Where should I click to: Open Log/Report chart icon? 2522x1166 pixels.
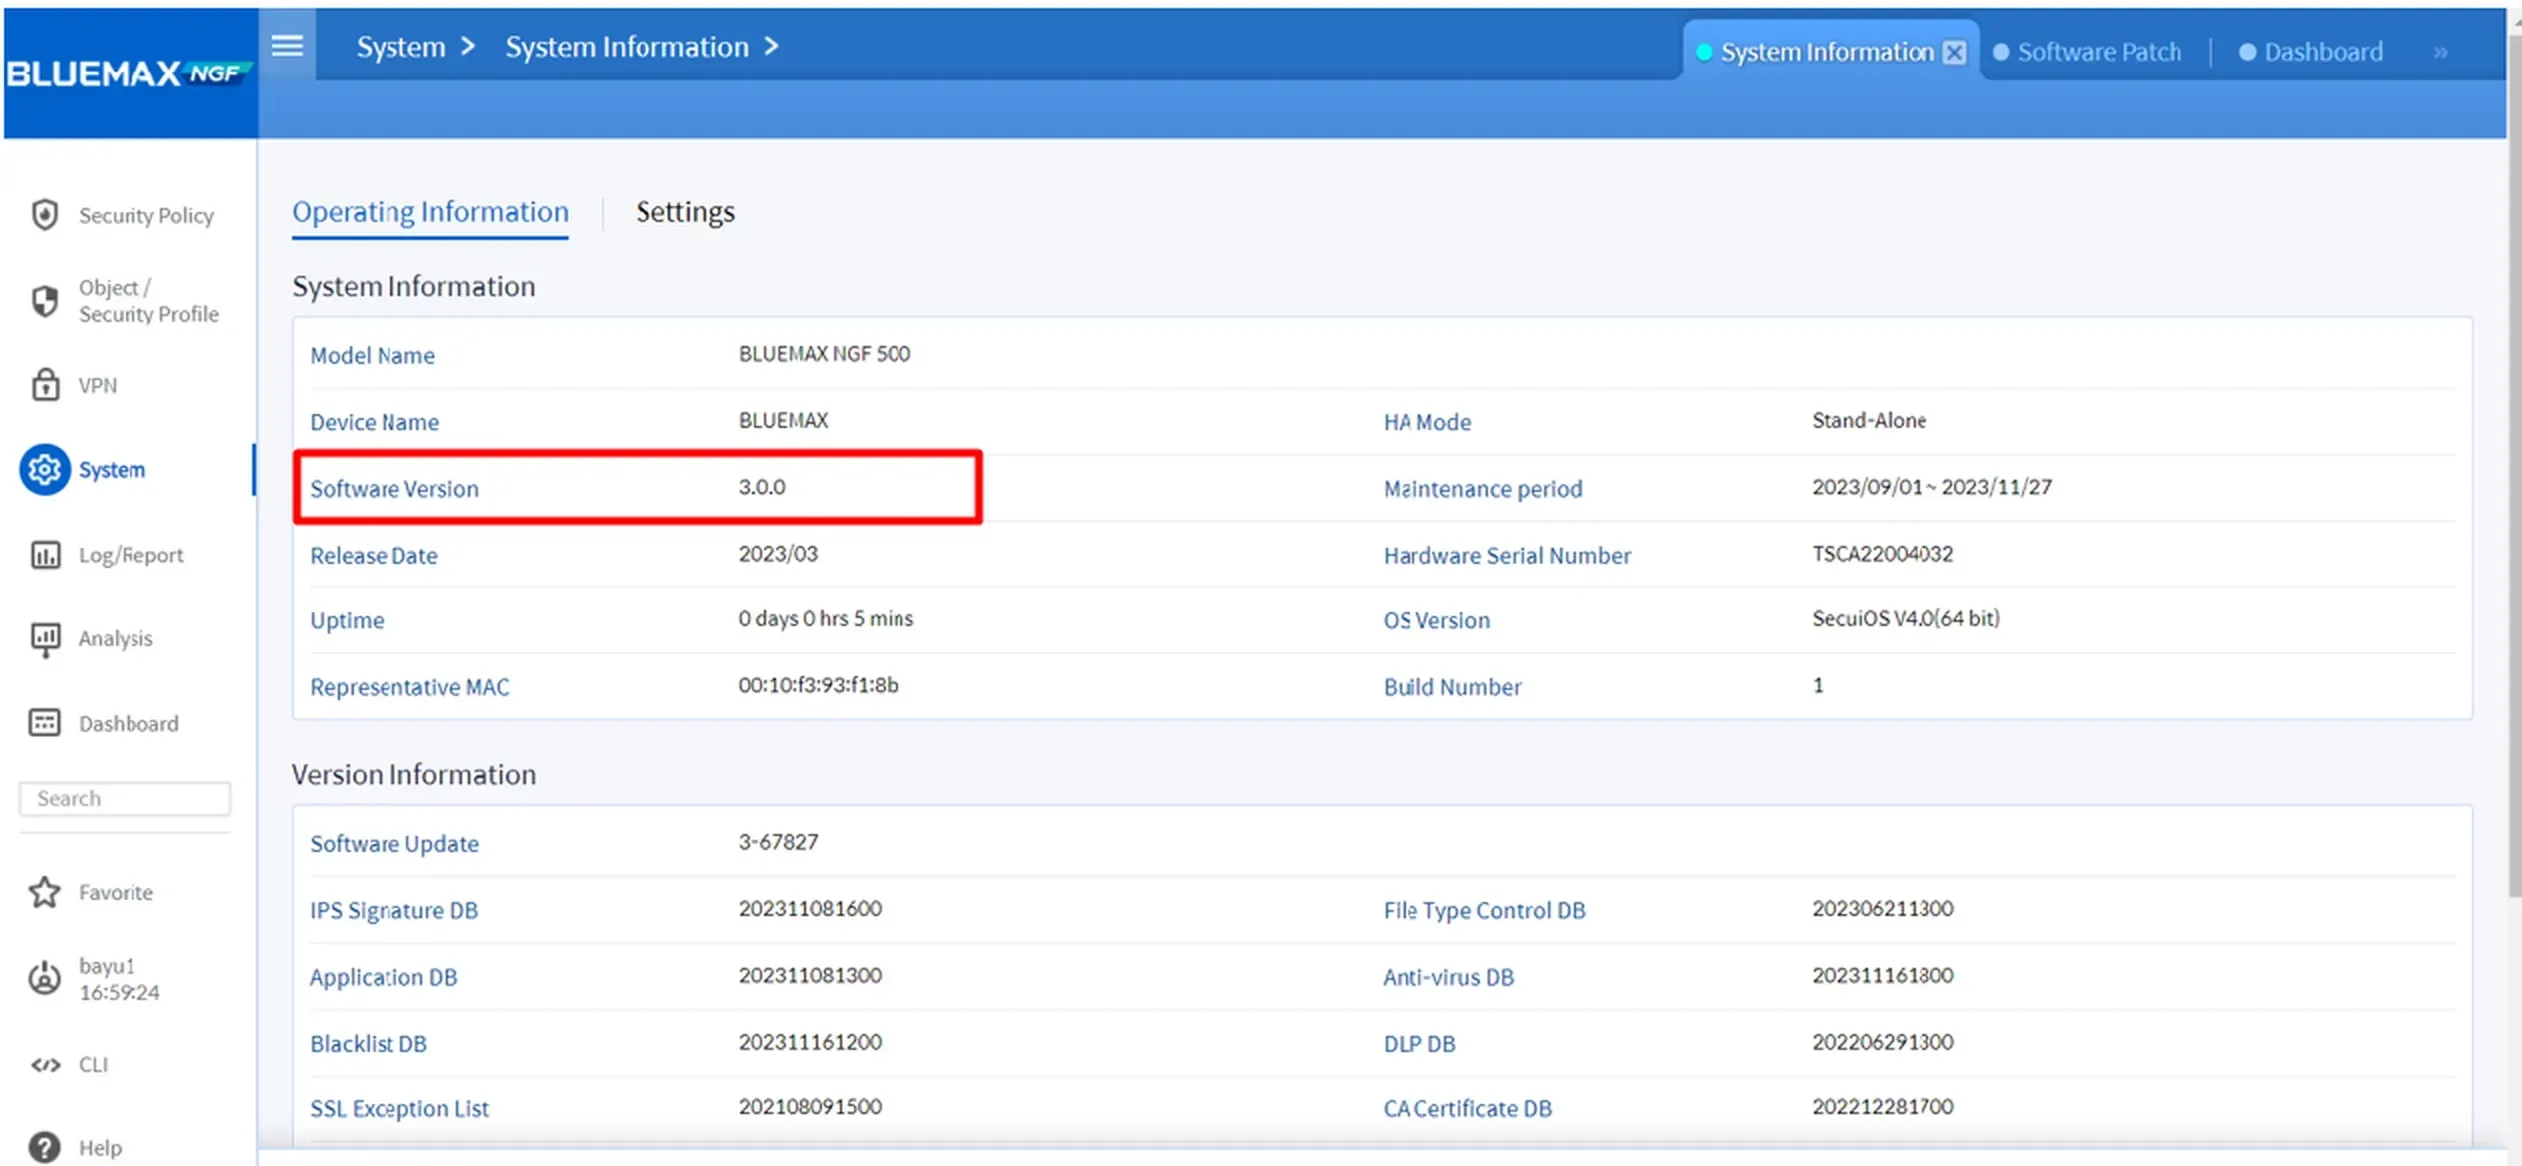pos(45,554)
